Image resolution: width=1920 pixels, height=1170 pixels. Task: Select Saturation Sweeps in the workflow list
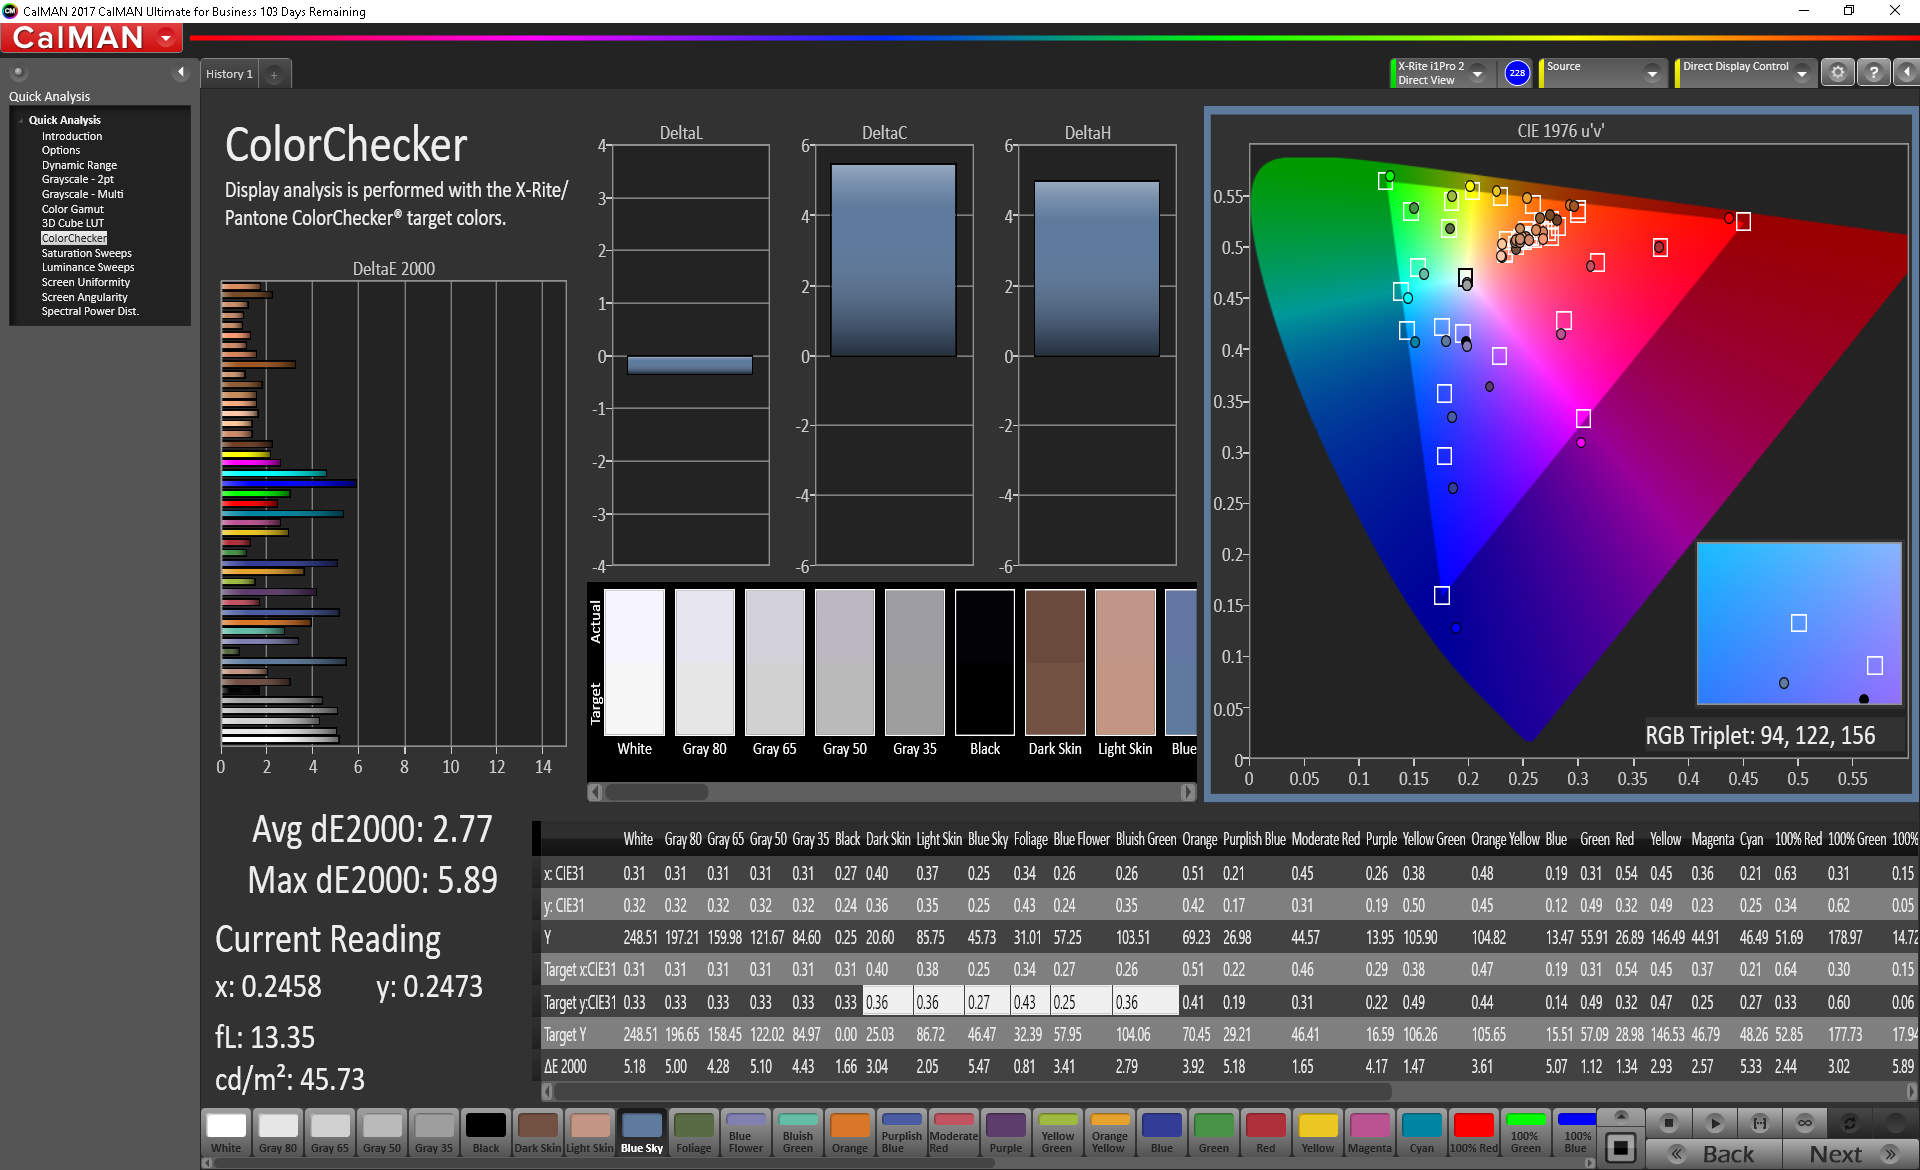[86, 253]
